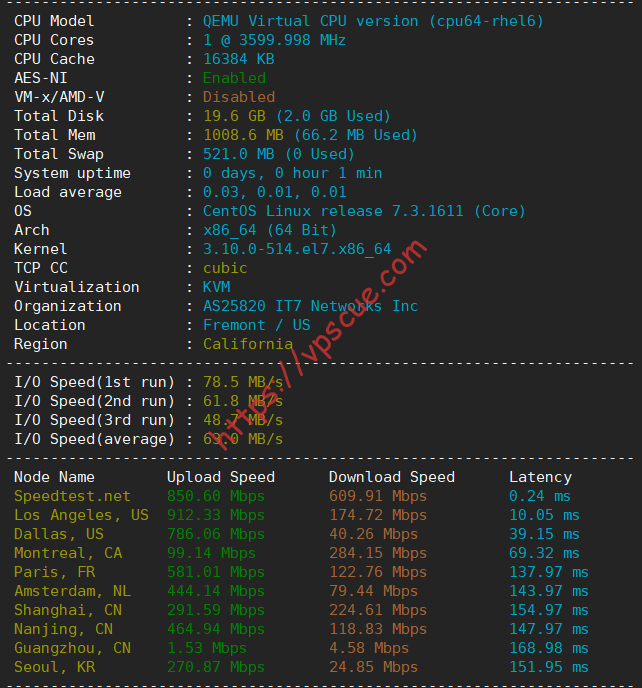The image size is (642, 688).
Task: Select the AES-NI Enabled value
Action: 234,78
